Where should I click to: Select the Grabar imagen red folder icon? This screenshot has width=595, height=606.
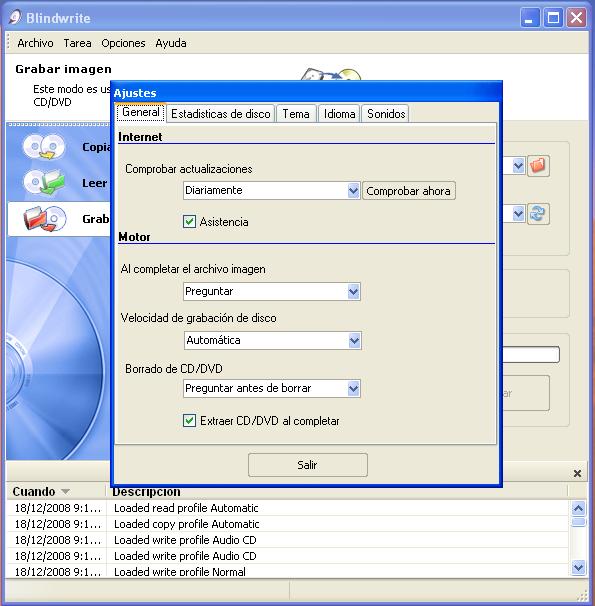(x=45, y=218)
